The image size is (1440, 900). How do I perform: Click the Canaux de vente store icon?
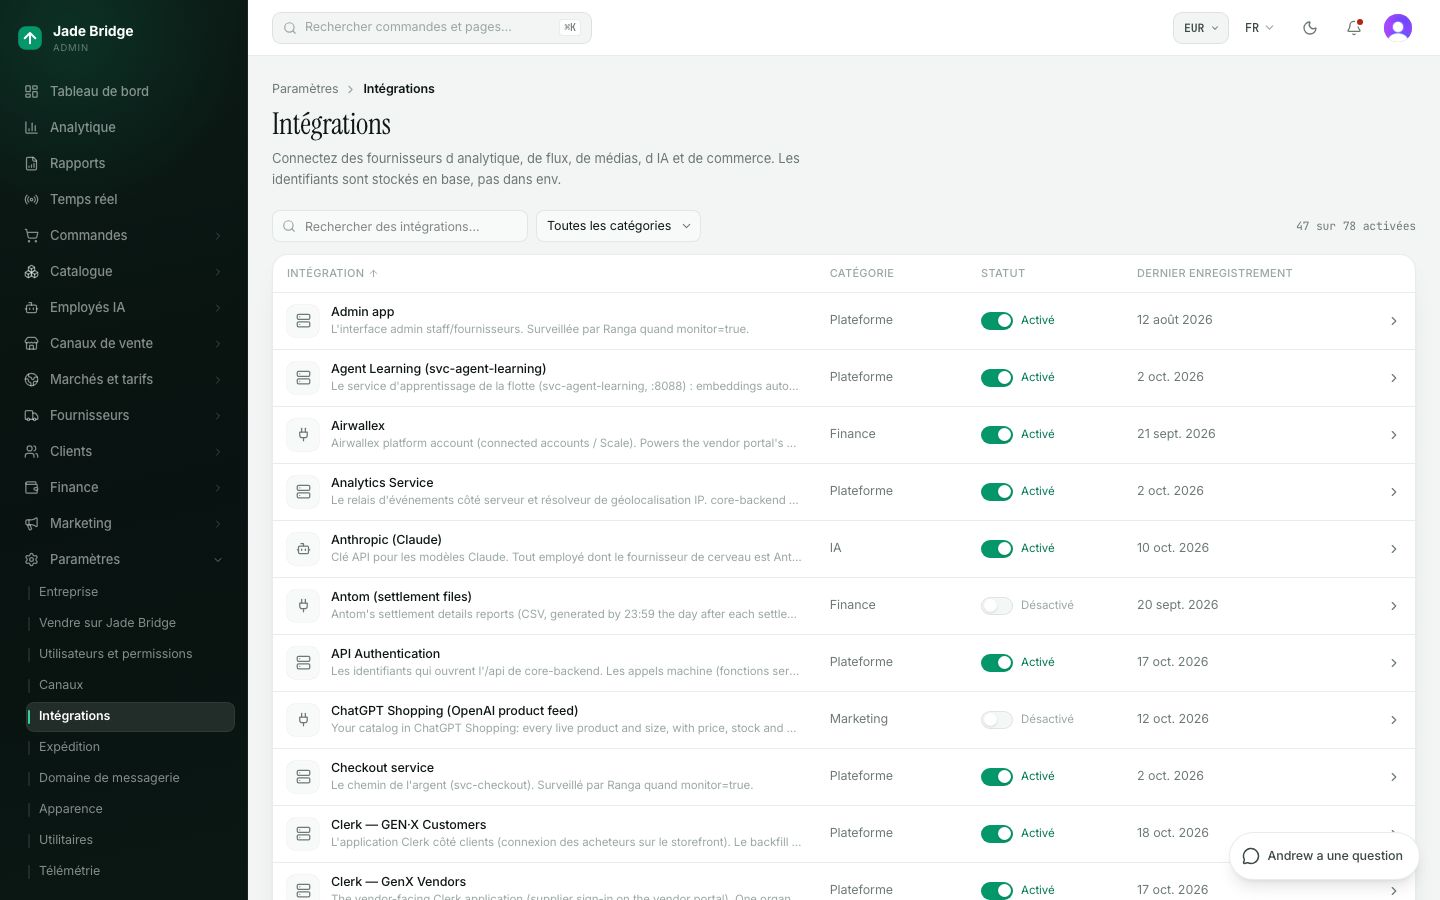click(x=31, y=343)
